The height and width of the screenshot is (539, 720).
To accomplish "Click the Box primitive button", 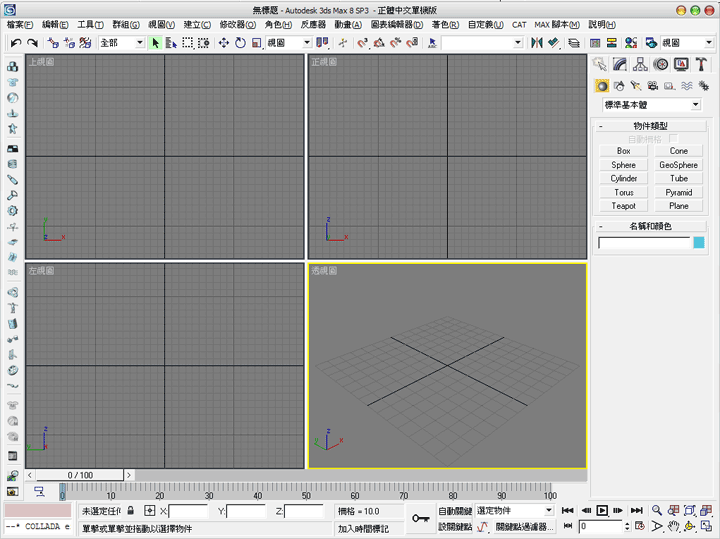I will pos(624,151).
